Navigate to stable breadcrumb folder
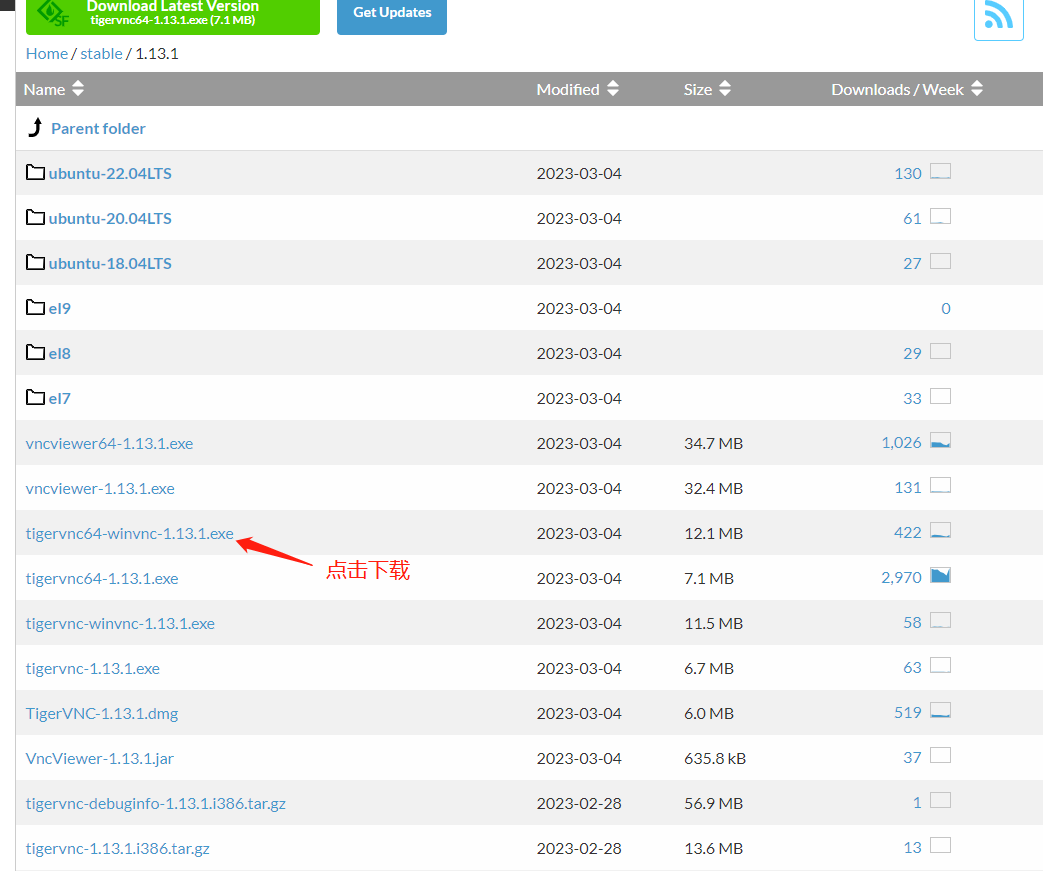Screen dimensions: 1043x871 point(101,54)
